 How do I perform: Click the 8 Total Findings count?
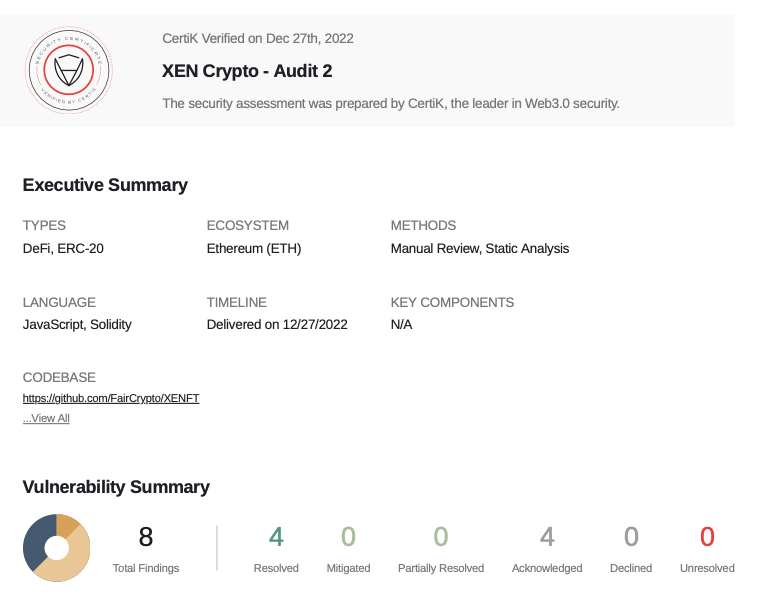146,537
